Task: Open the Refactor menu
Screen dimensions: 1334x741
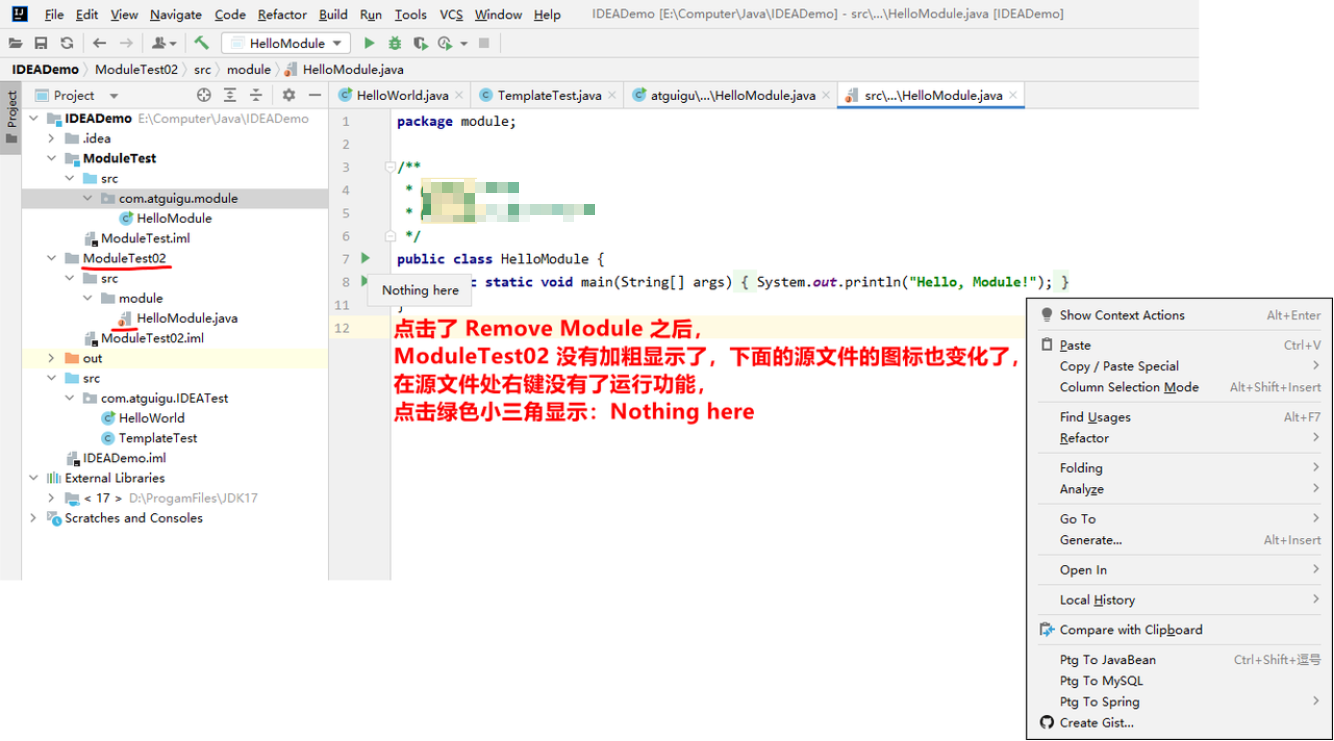Action: (282, 15)
